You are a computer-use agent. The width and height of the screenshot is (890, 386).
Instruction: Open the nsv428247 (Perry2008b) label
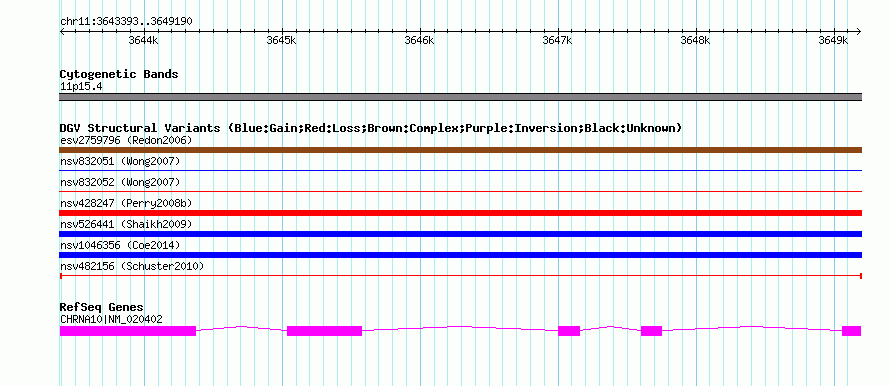pyautogui.click(x=126, y=204)
